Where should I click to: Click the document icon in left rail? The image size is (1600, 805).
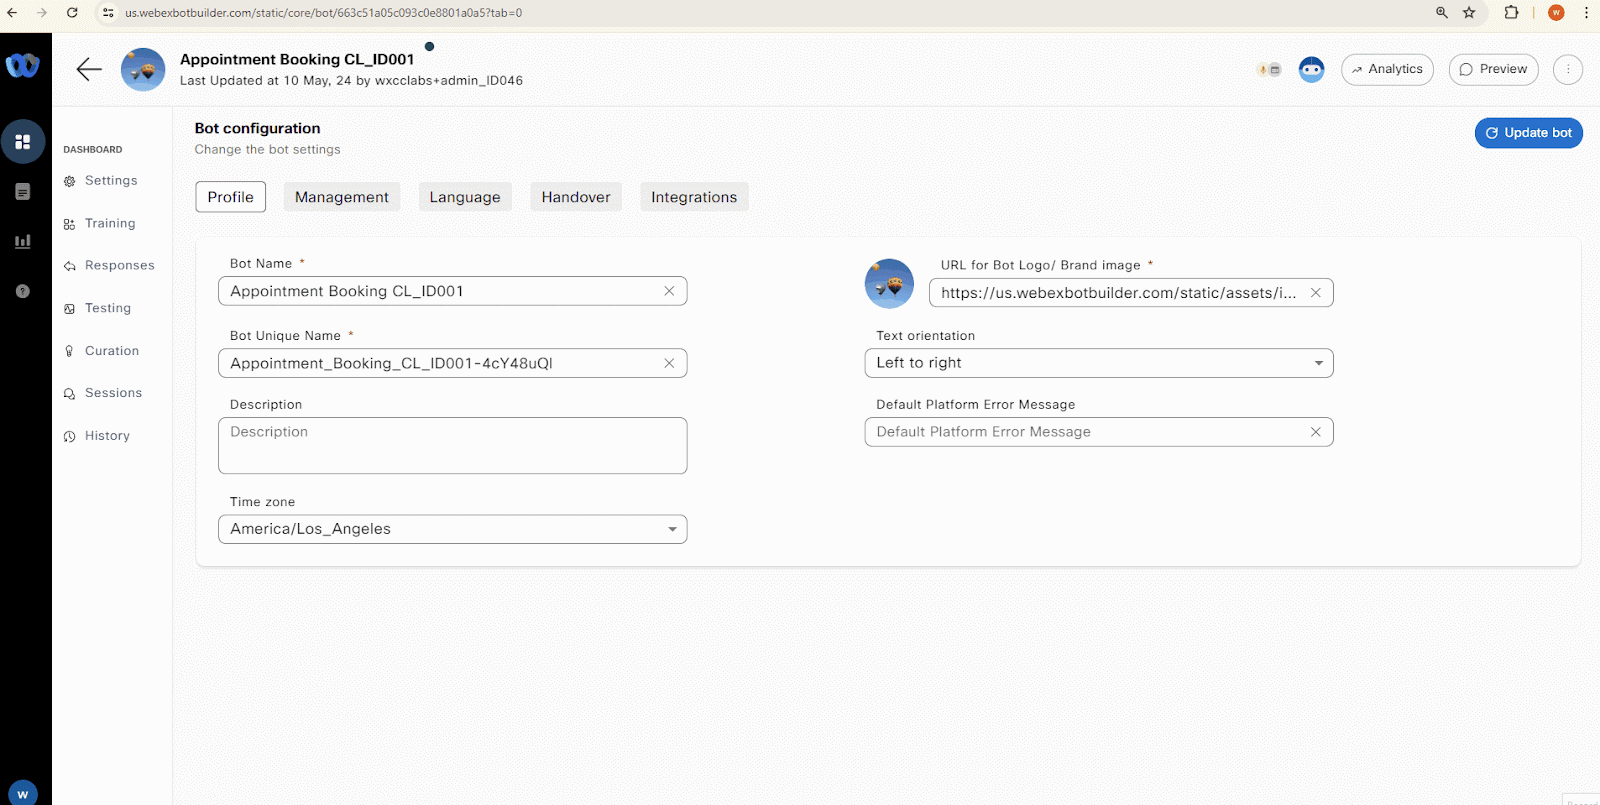coord(23,192)
